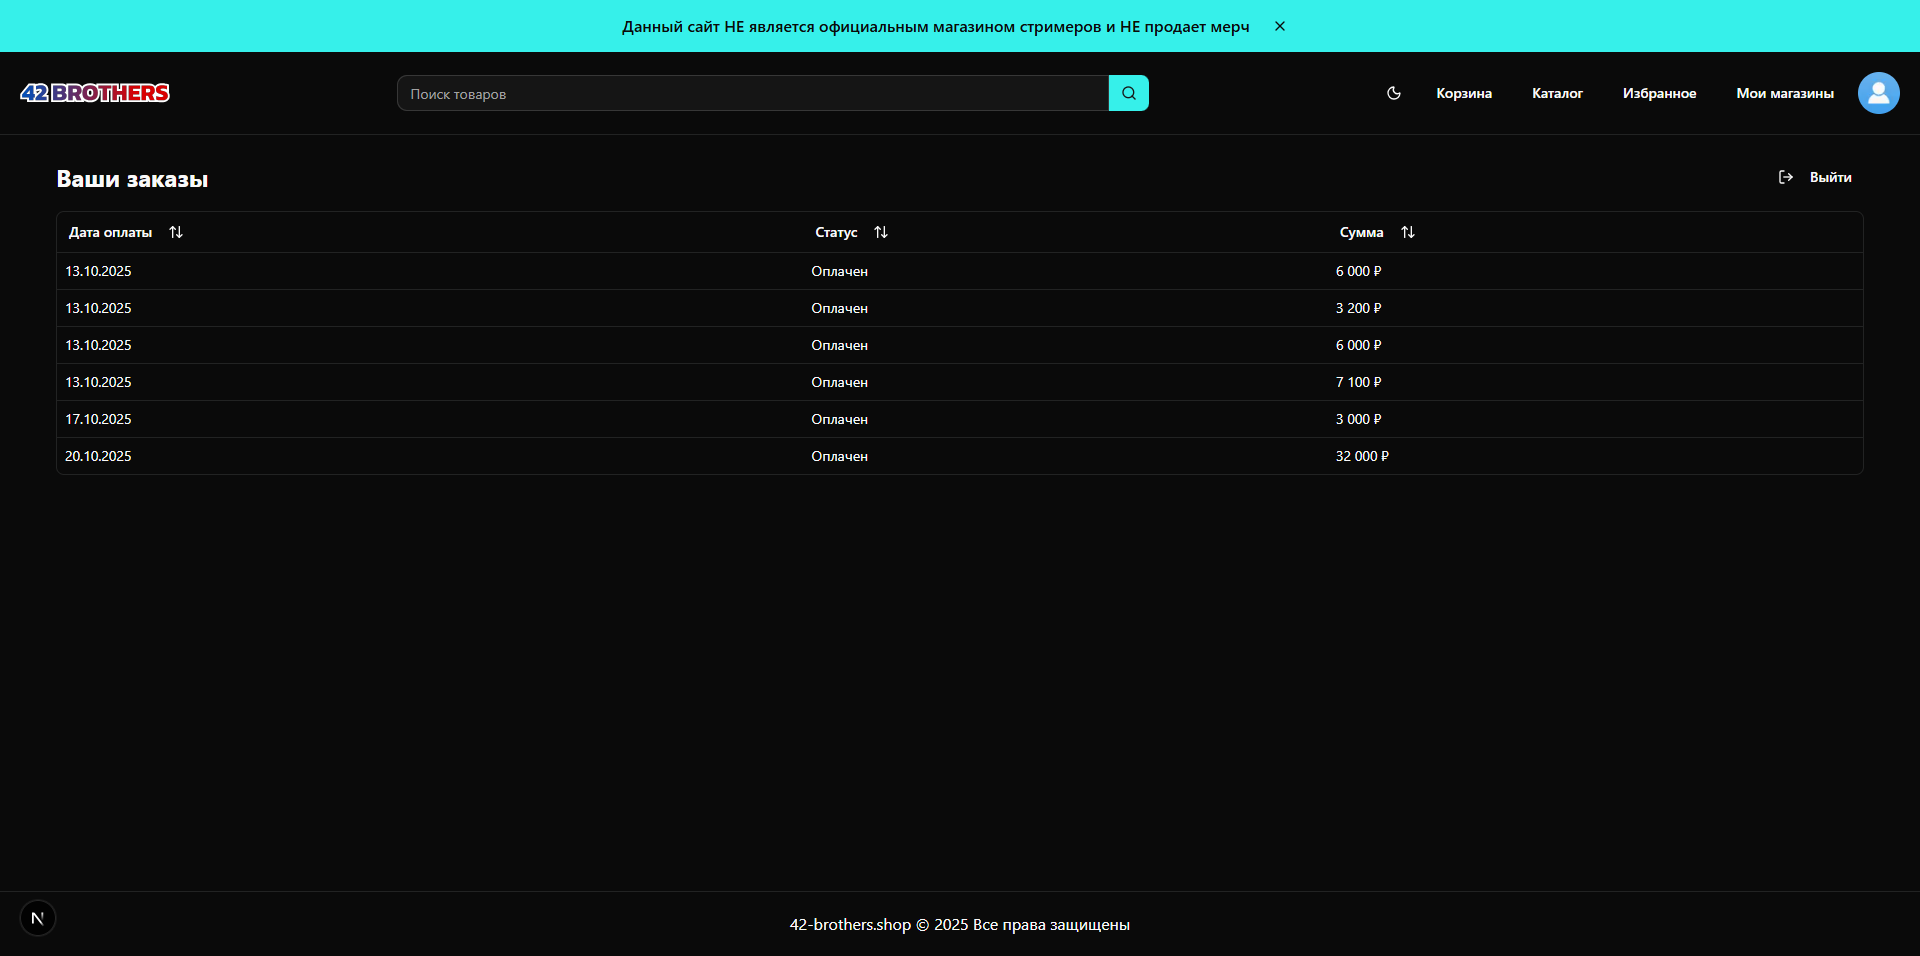Click the Выйти logout button
This screenshot has height=956, width=1920.
tap(1830, 177)
